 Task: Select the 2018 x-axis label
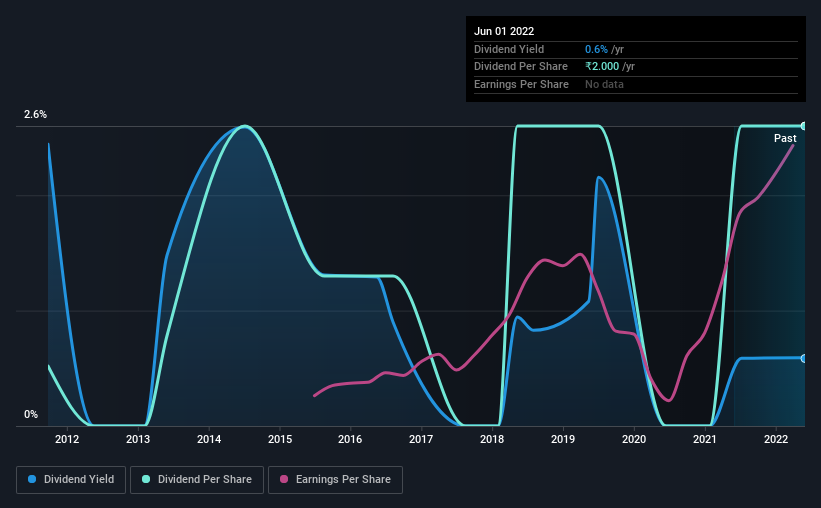coord(492,439)
